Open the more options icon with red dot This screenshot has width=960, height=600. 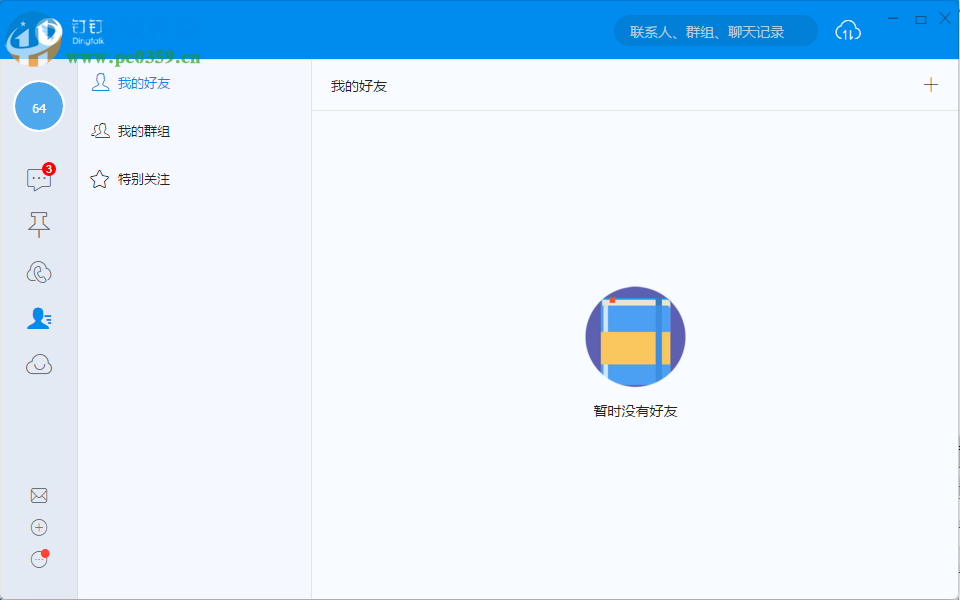tap(39, 558)
